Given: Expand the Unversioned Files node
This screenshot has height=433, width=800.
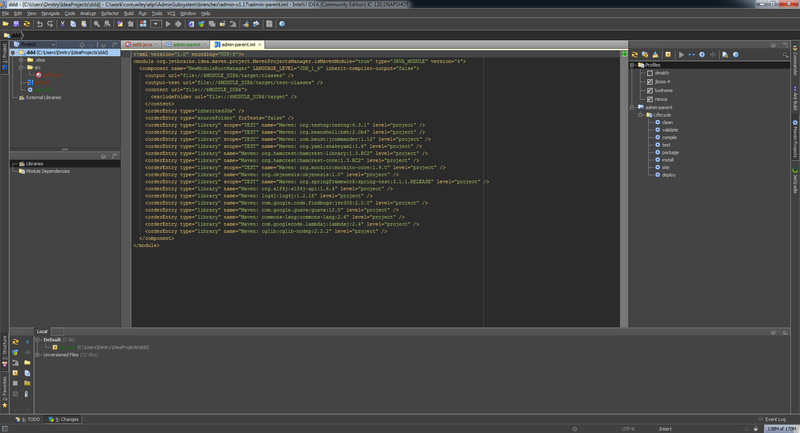Looking at the screenshot, I should click(38, 355).
